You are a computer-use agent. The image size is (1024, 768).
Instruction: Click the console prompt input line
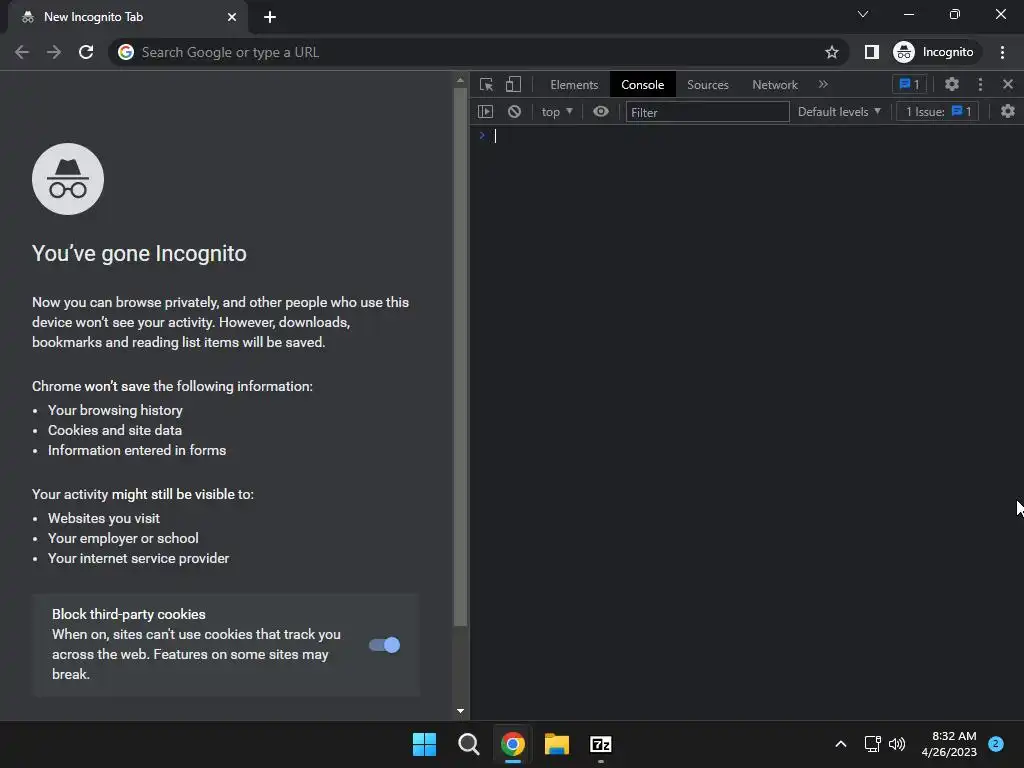coord(751,136)
